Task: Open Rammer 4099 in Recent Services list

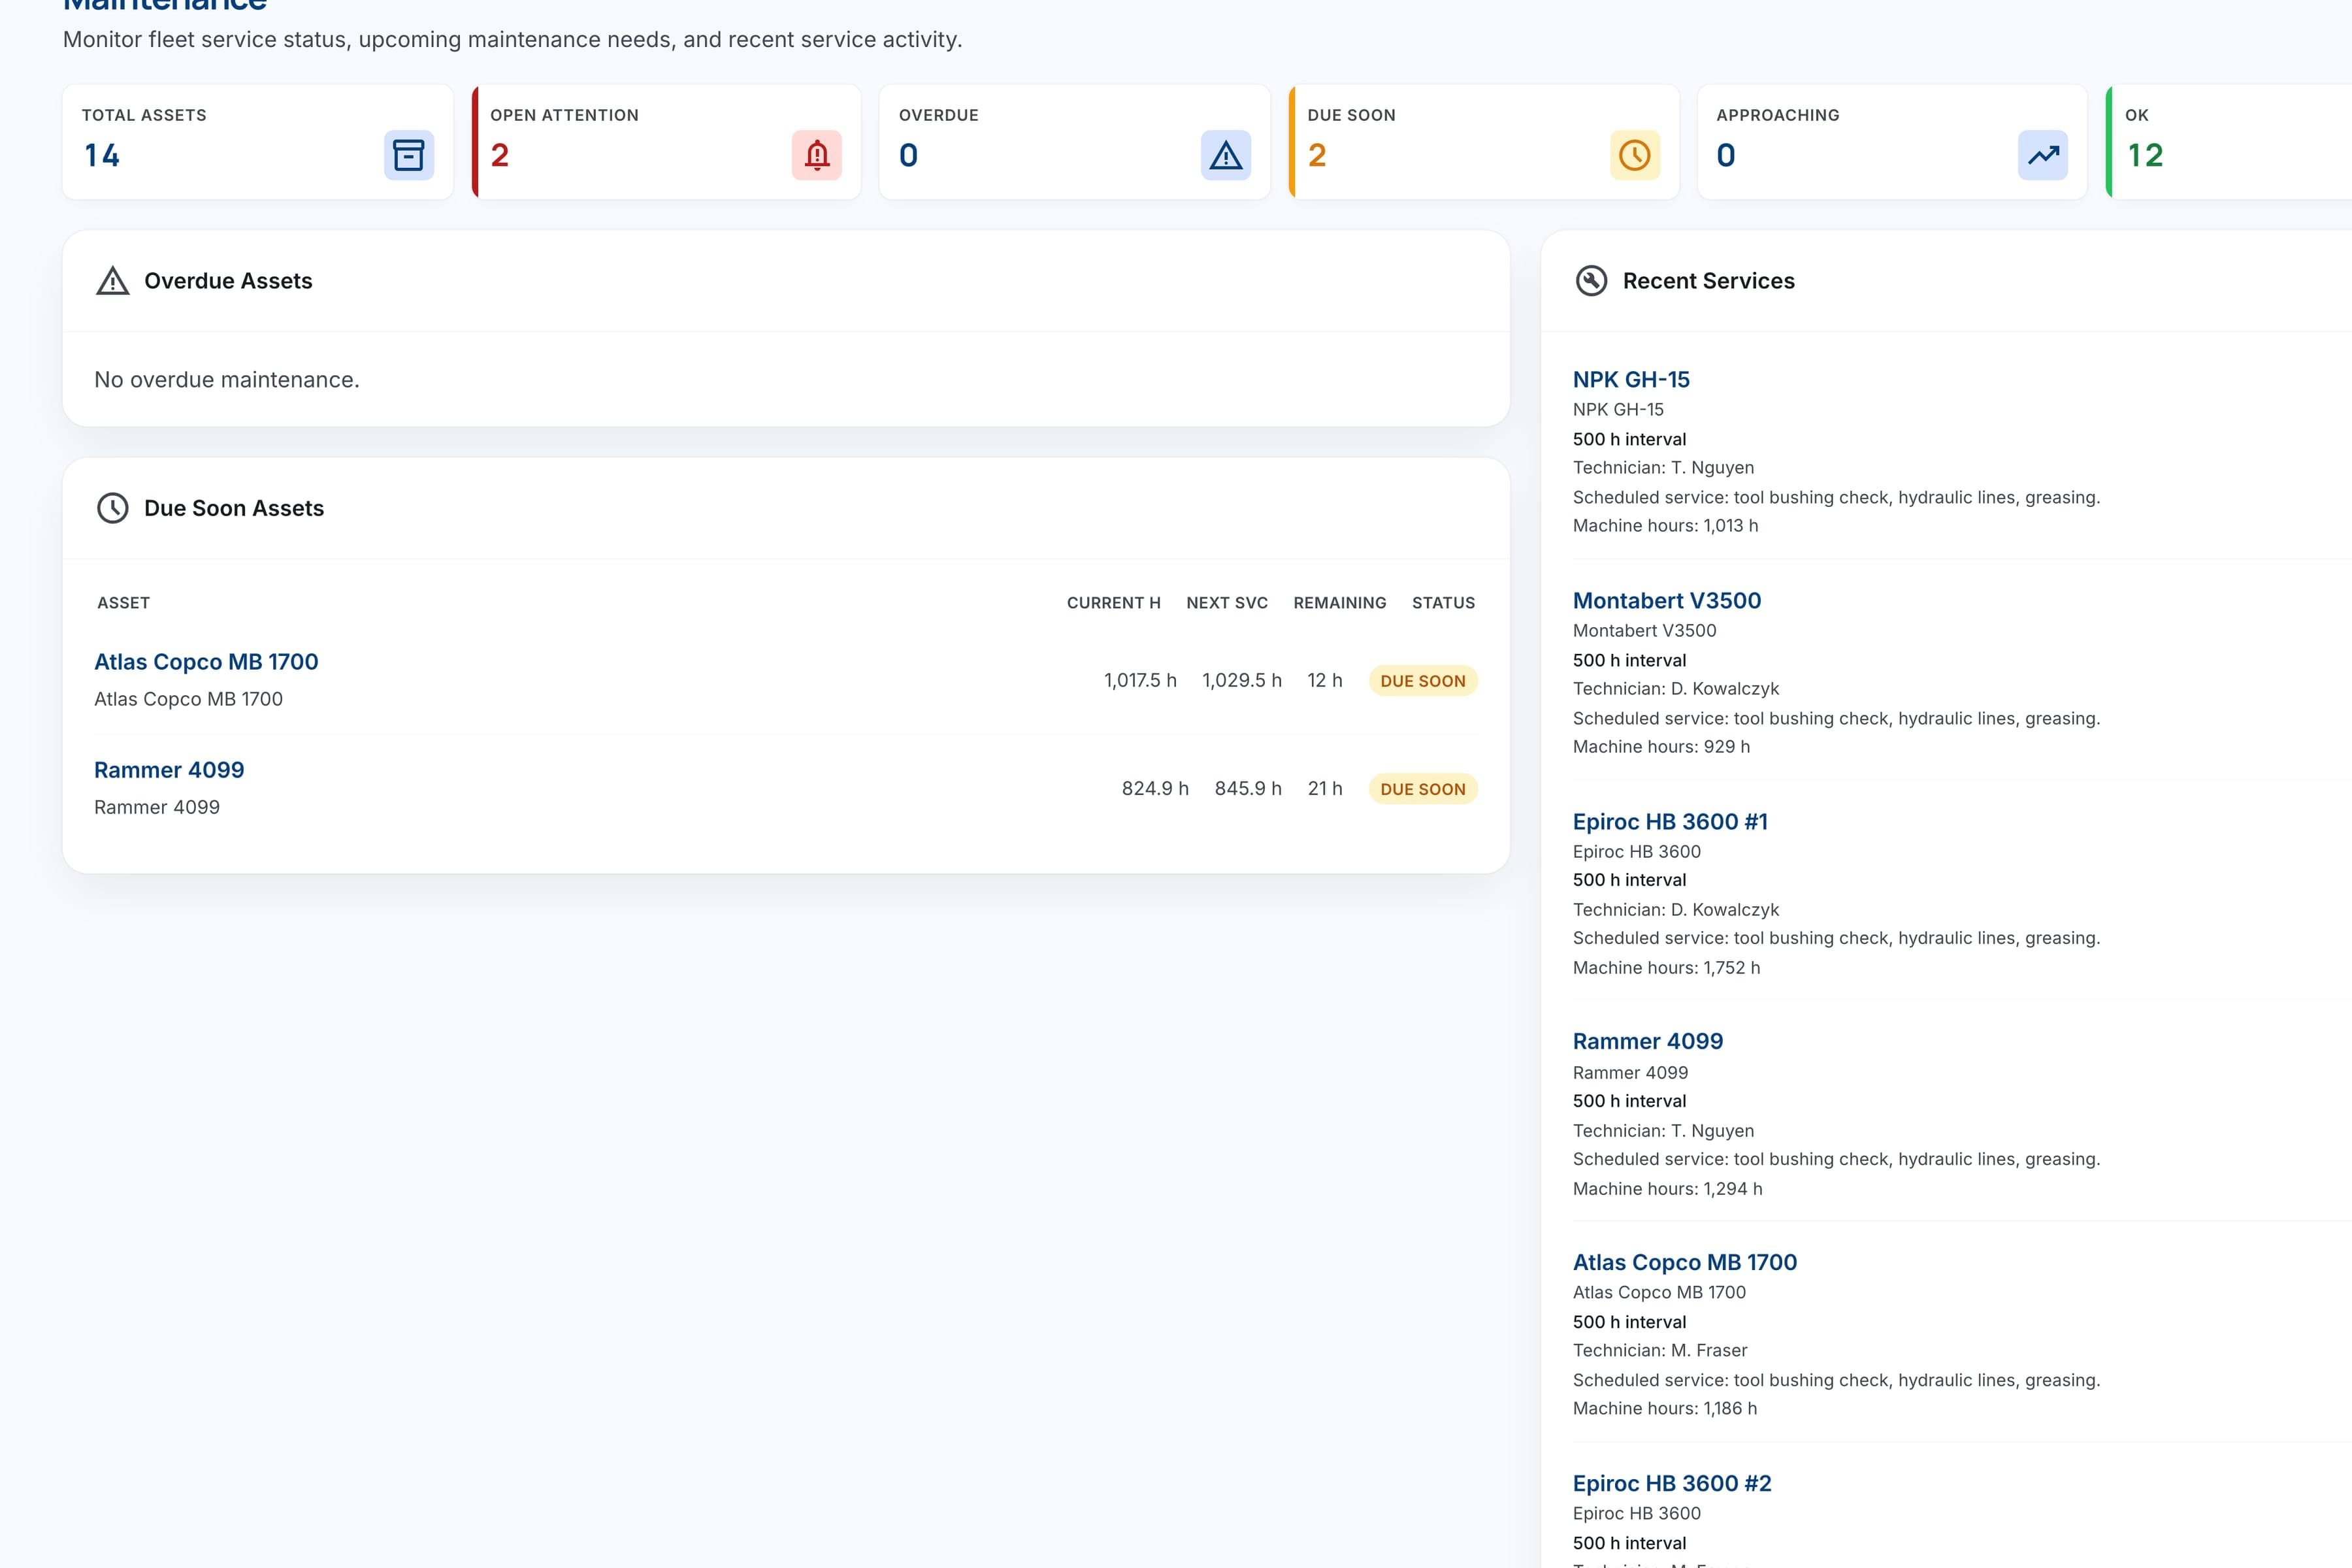Action: coord(1648,1041)
